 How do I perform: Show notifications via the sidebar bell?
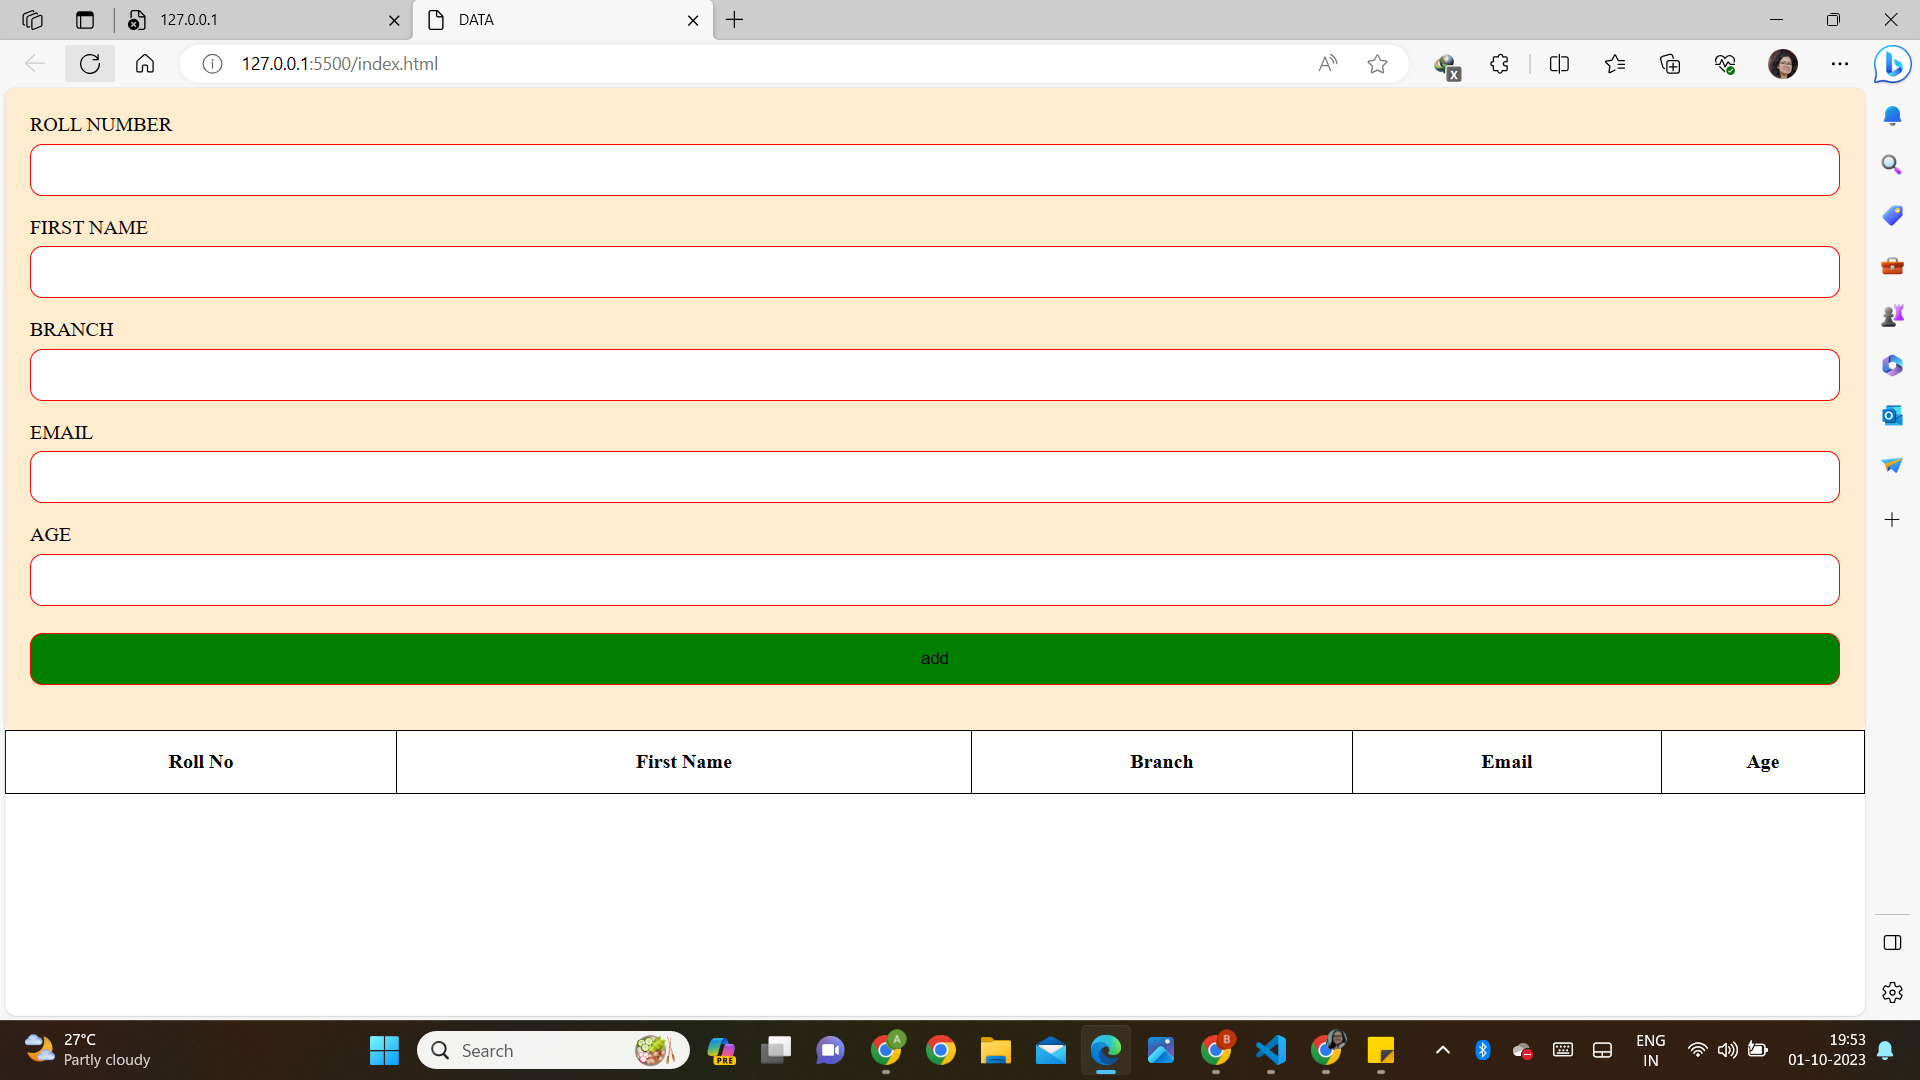(1893, 115)
